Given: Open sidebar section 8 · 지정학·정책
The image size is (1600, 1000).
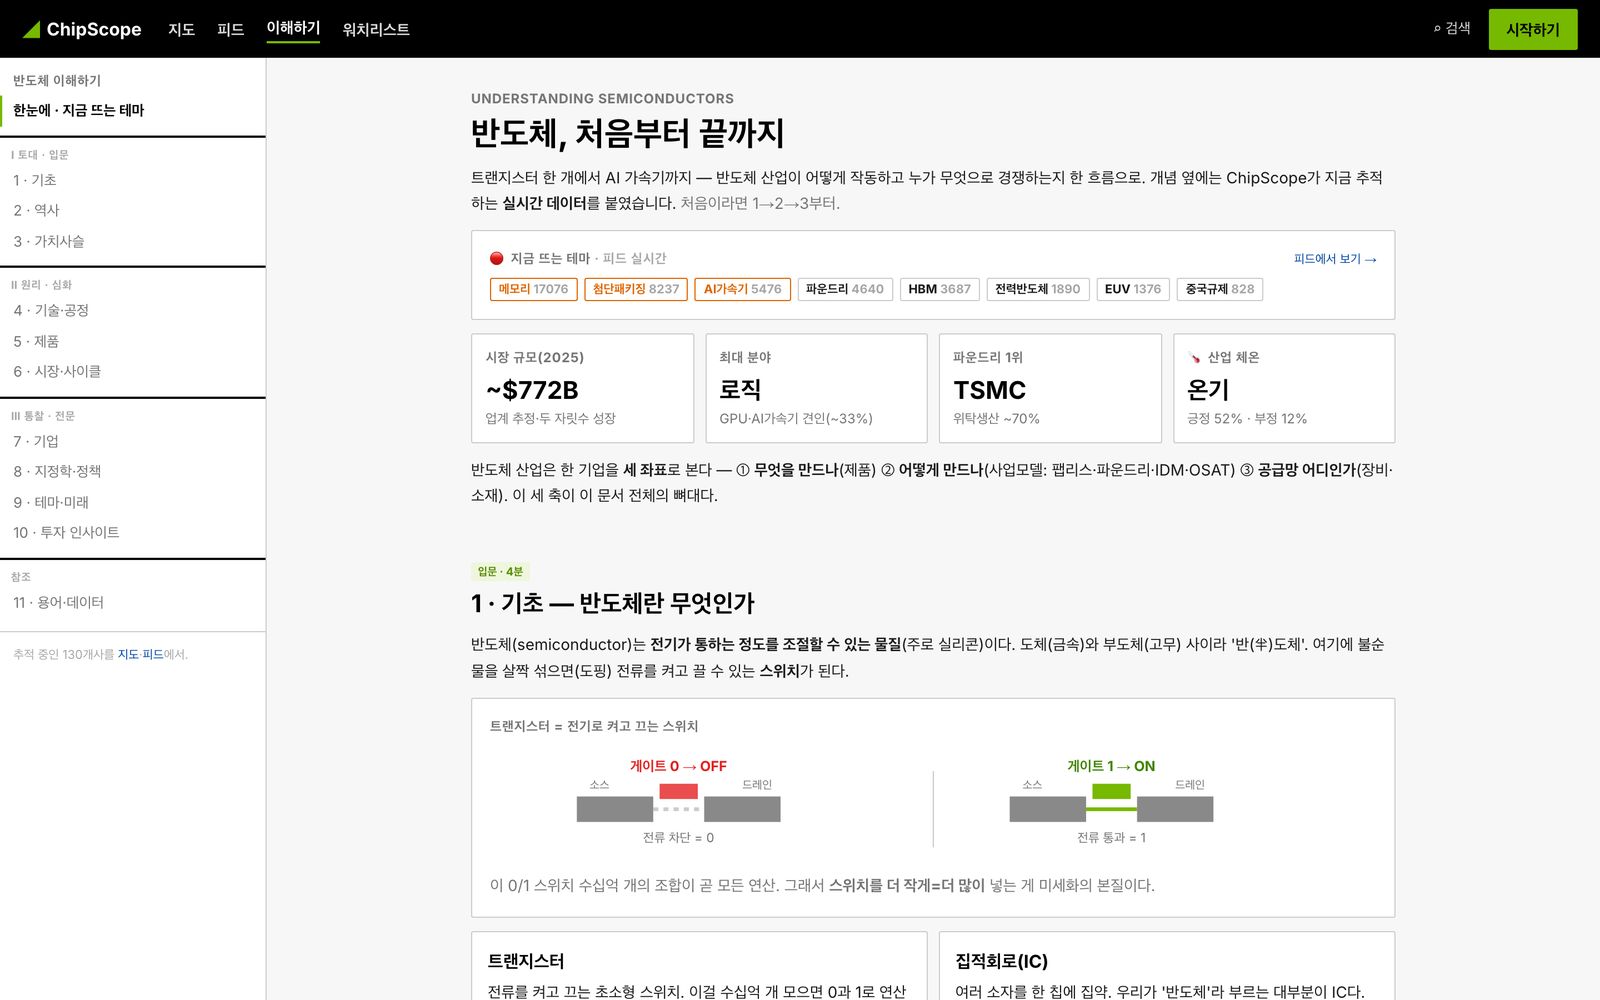Looking at the screenshot, I should coord(133,471).
